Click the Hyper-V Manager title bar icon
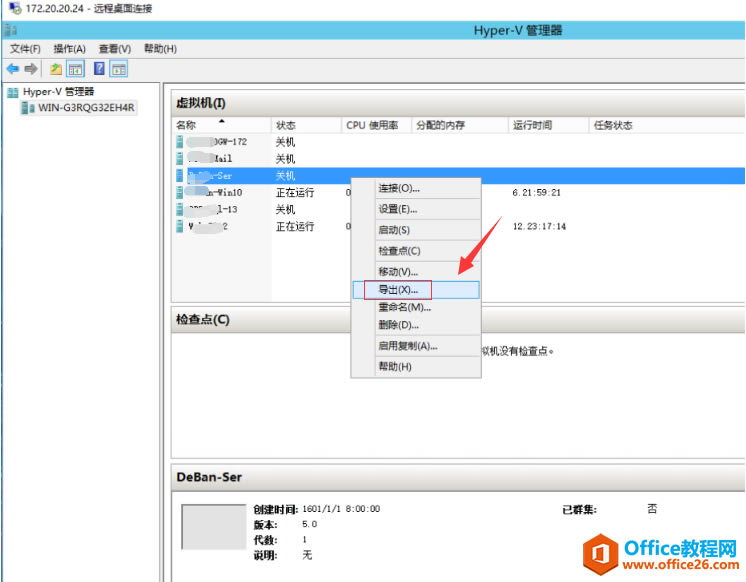The height and width of the screenshot is (582, 746). 10,30
